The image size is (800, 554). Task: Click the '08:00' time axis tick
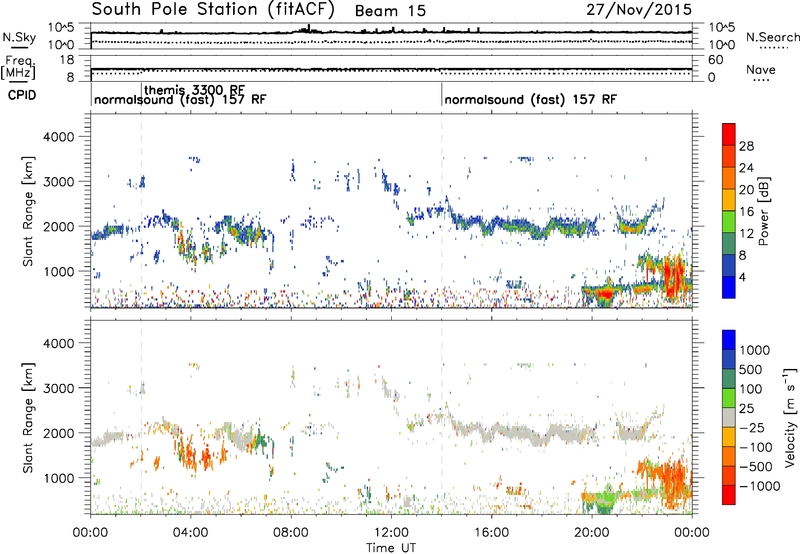(291, 533)
